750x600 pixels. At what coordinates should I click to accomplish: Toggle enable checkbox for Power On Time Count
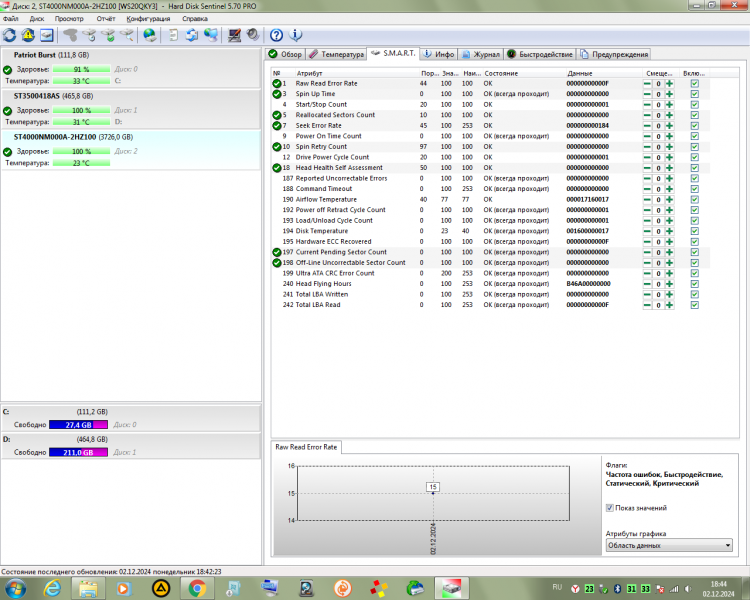point(695,136)
